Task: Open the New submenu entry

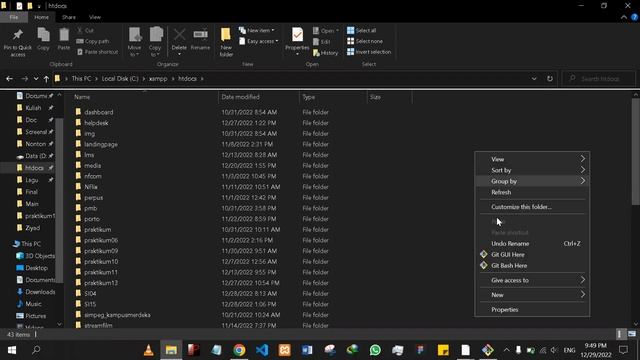Action: point(533,295)
